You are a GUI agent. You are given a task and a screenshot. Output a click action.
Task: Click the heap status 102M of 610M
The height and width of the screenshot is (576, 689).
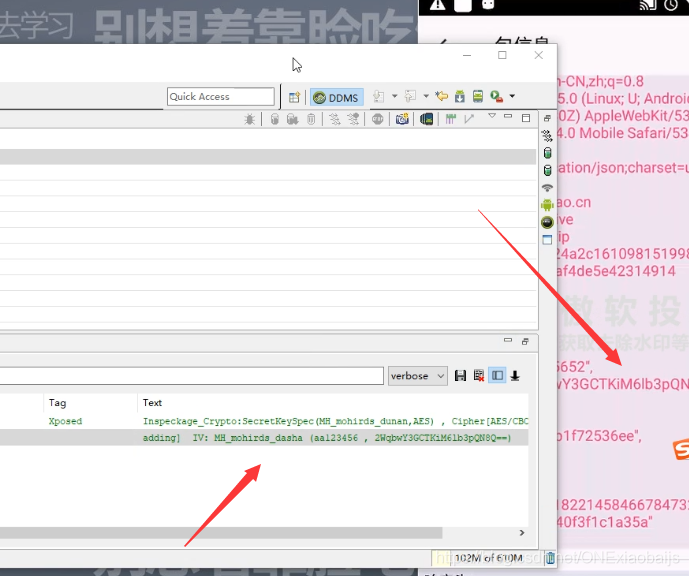tap(489, 558)
